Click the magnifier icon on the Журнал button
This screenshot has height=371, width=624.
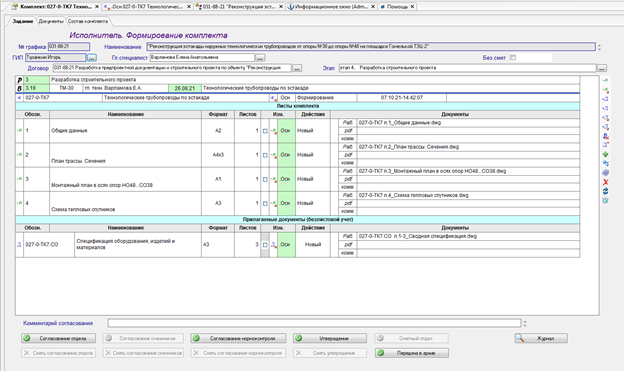[x=520, y=338]
